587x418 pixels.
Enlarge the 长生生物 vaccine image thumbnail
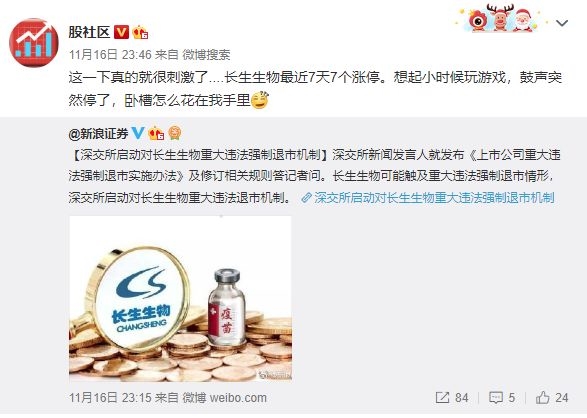coord(180,298)
